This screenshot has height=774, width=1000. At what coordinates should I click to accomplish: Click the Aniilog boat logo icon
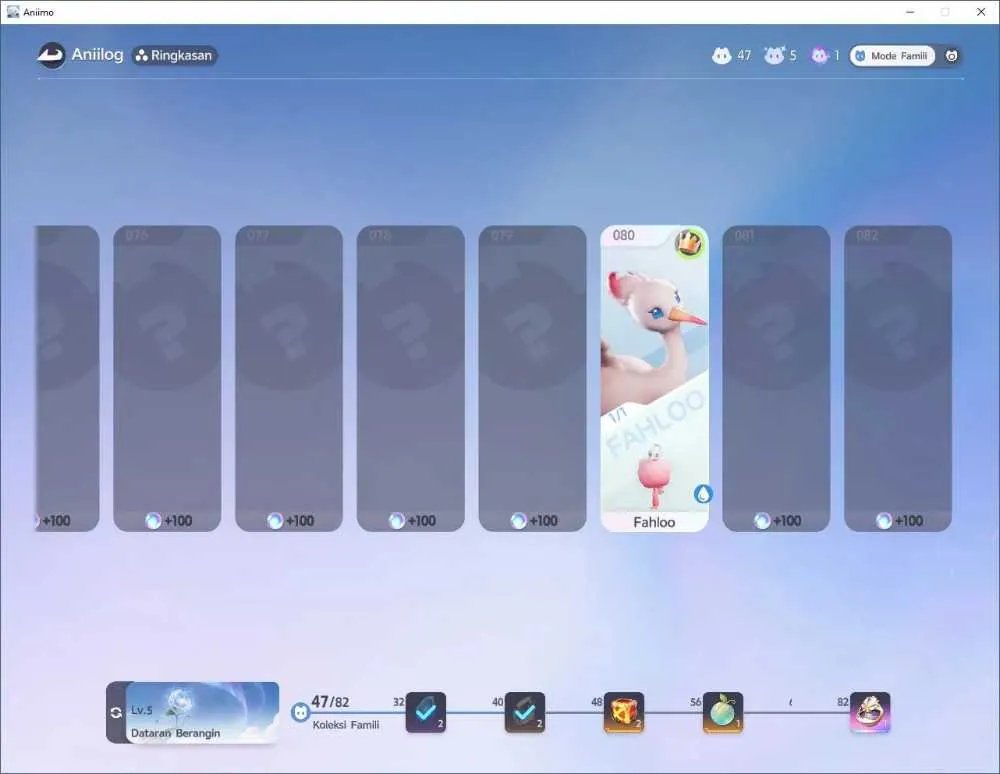51,55
